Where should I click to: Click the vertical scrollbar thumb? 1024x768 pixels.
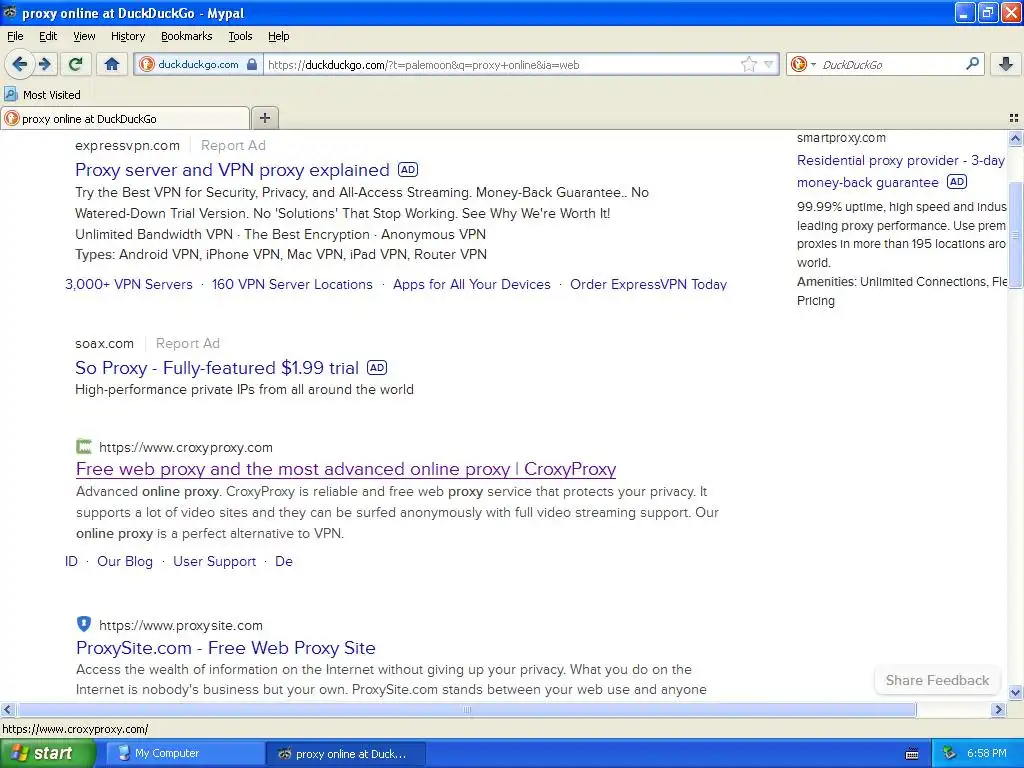click(x=1015, y=235)
